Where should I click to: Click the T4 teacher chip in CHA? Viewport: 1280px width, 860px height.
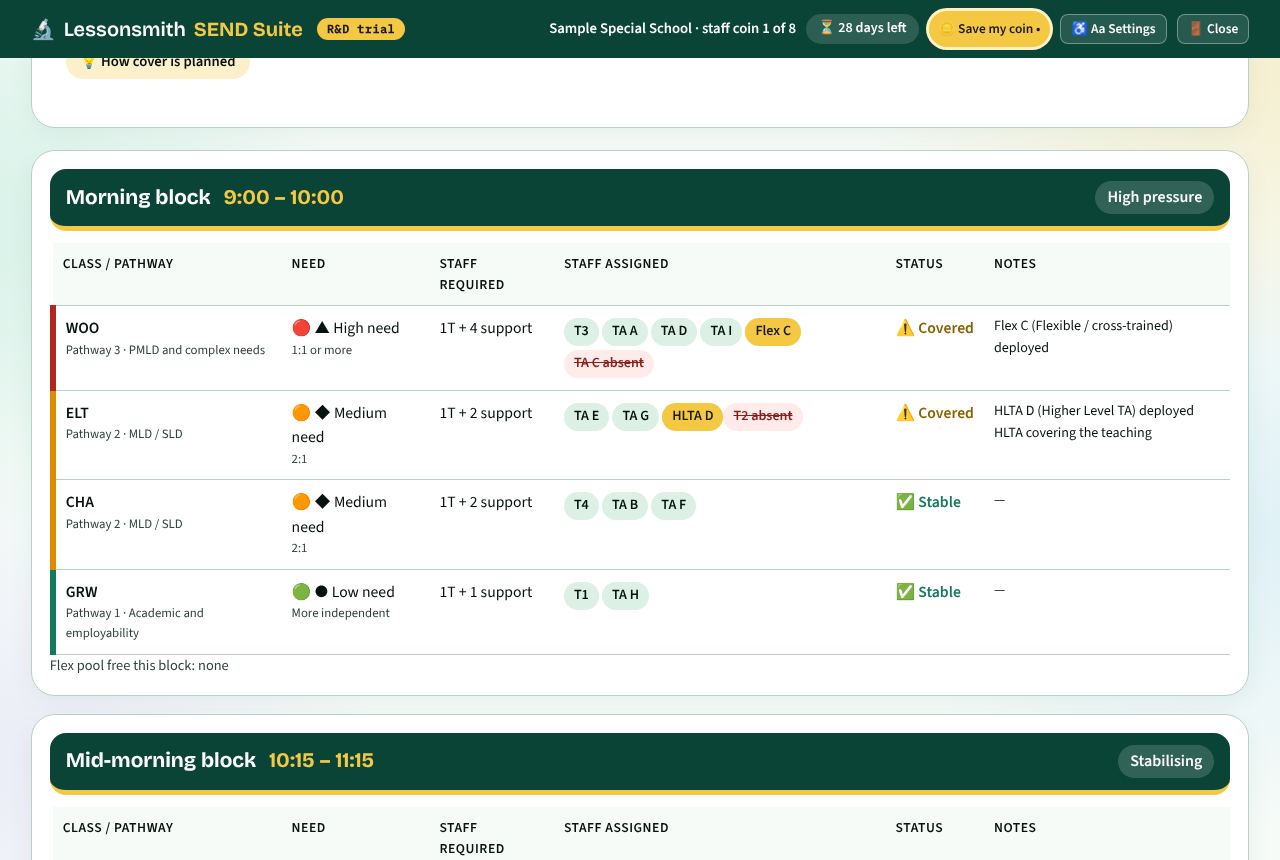click(581, 505)
